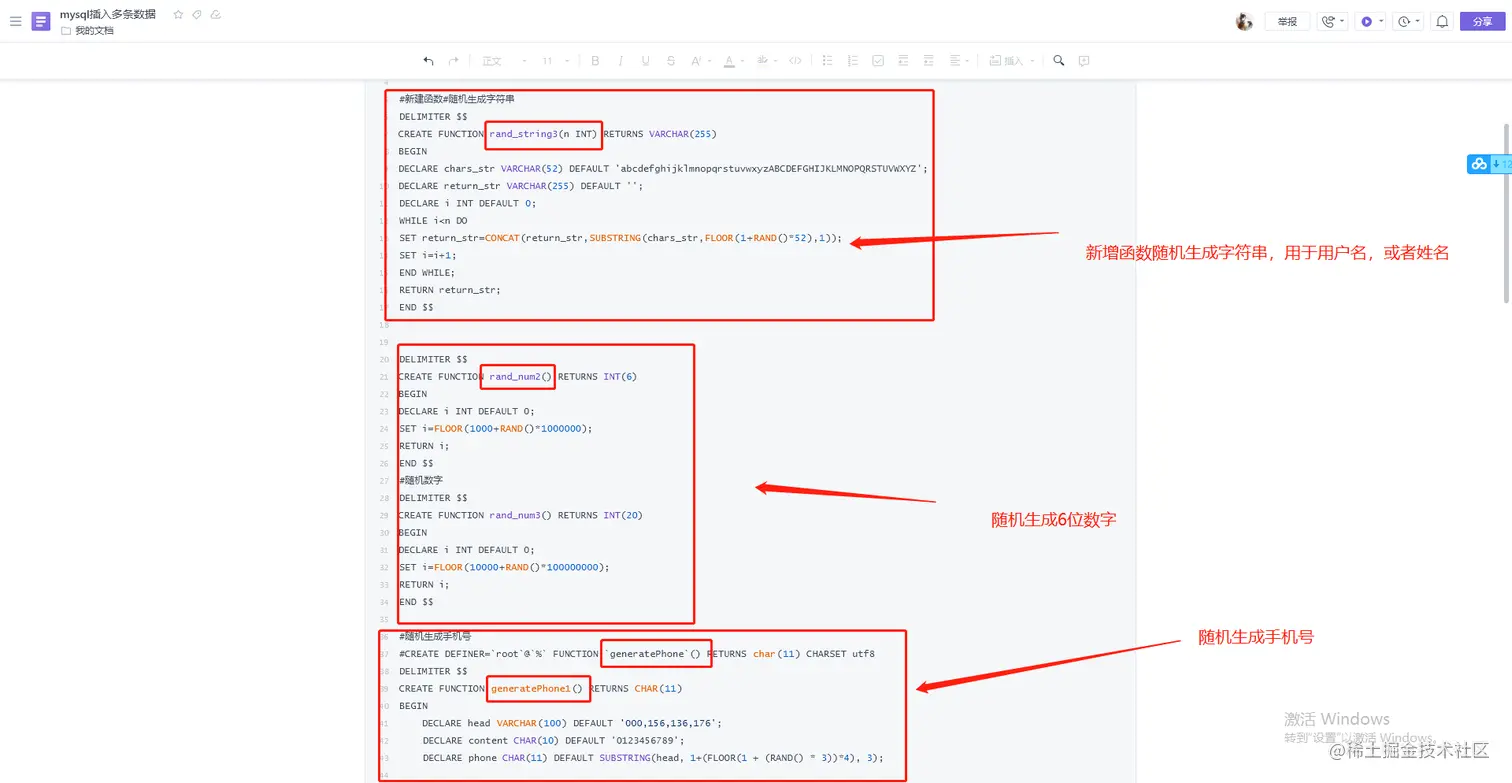Open the font size 11 dropdown
This screenshot has height=783, width=1512.
pyautogui.click(x=555, y=61)
